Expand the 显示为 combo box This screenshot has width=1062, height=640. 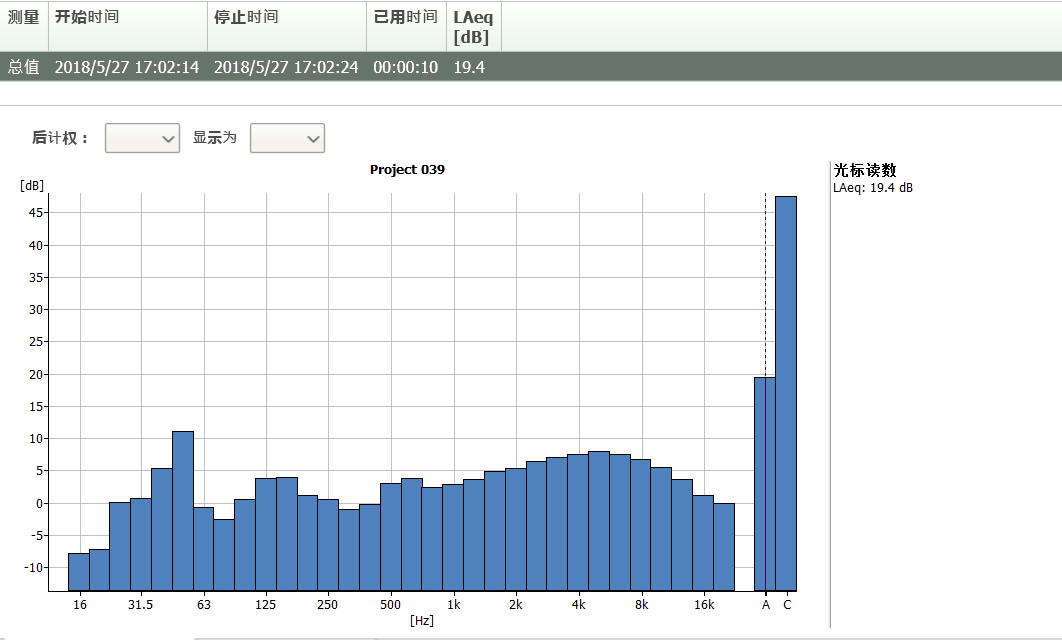(287, 138)
